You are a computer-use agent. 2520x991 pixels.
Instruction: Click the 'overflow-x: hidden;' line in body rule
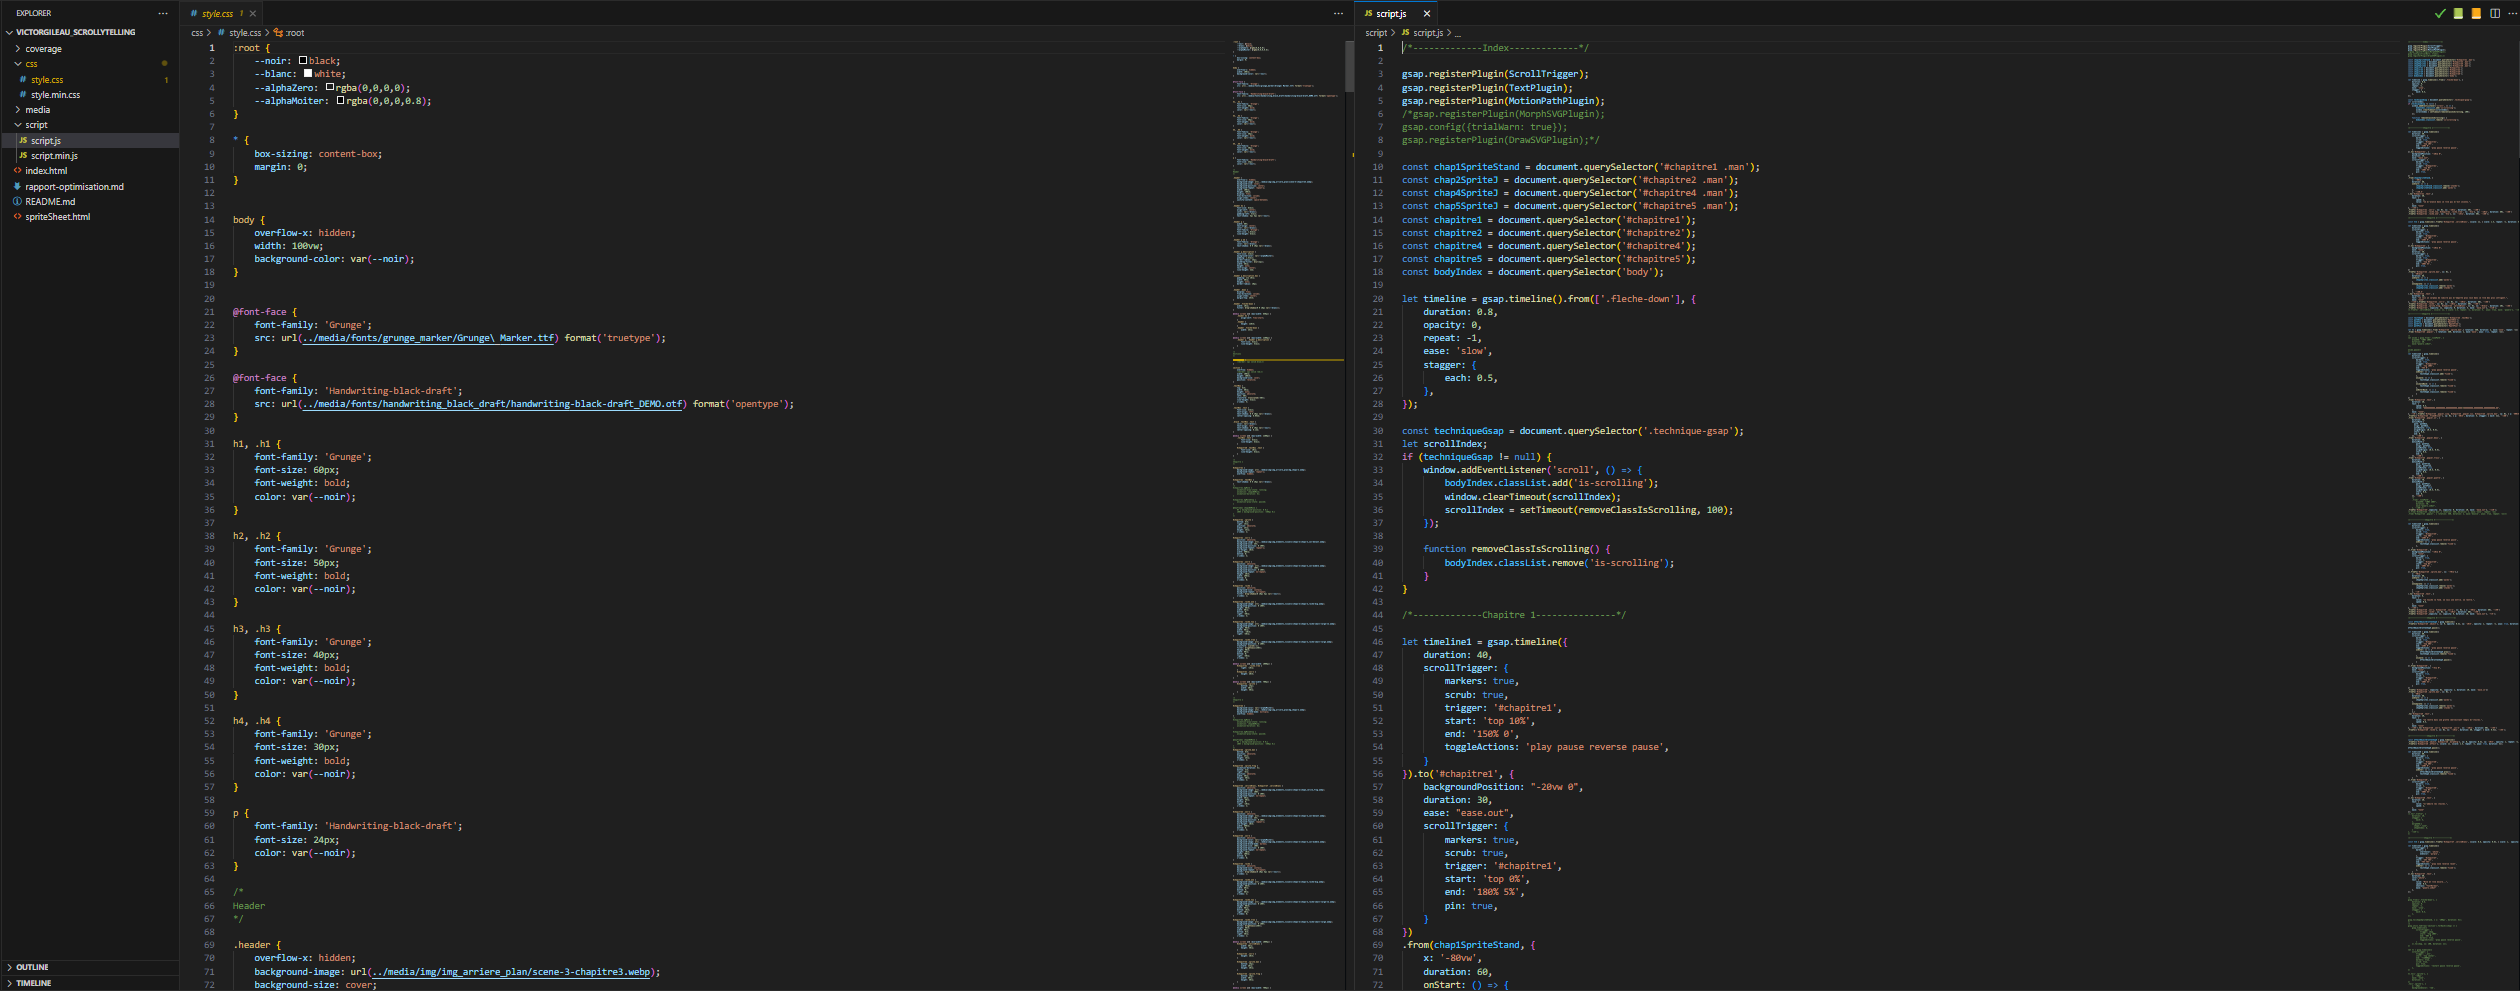[304, 233]
